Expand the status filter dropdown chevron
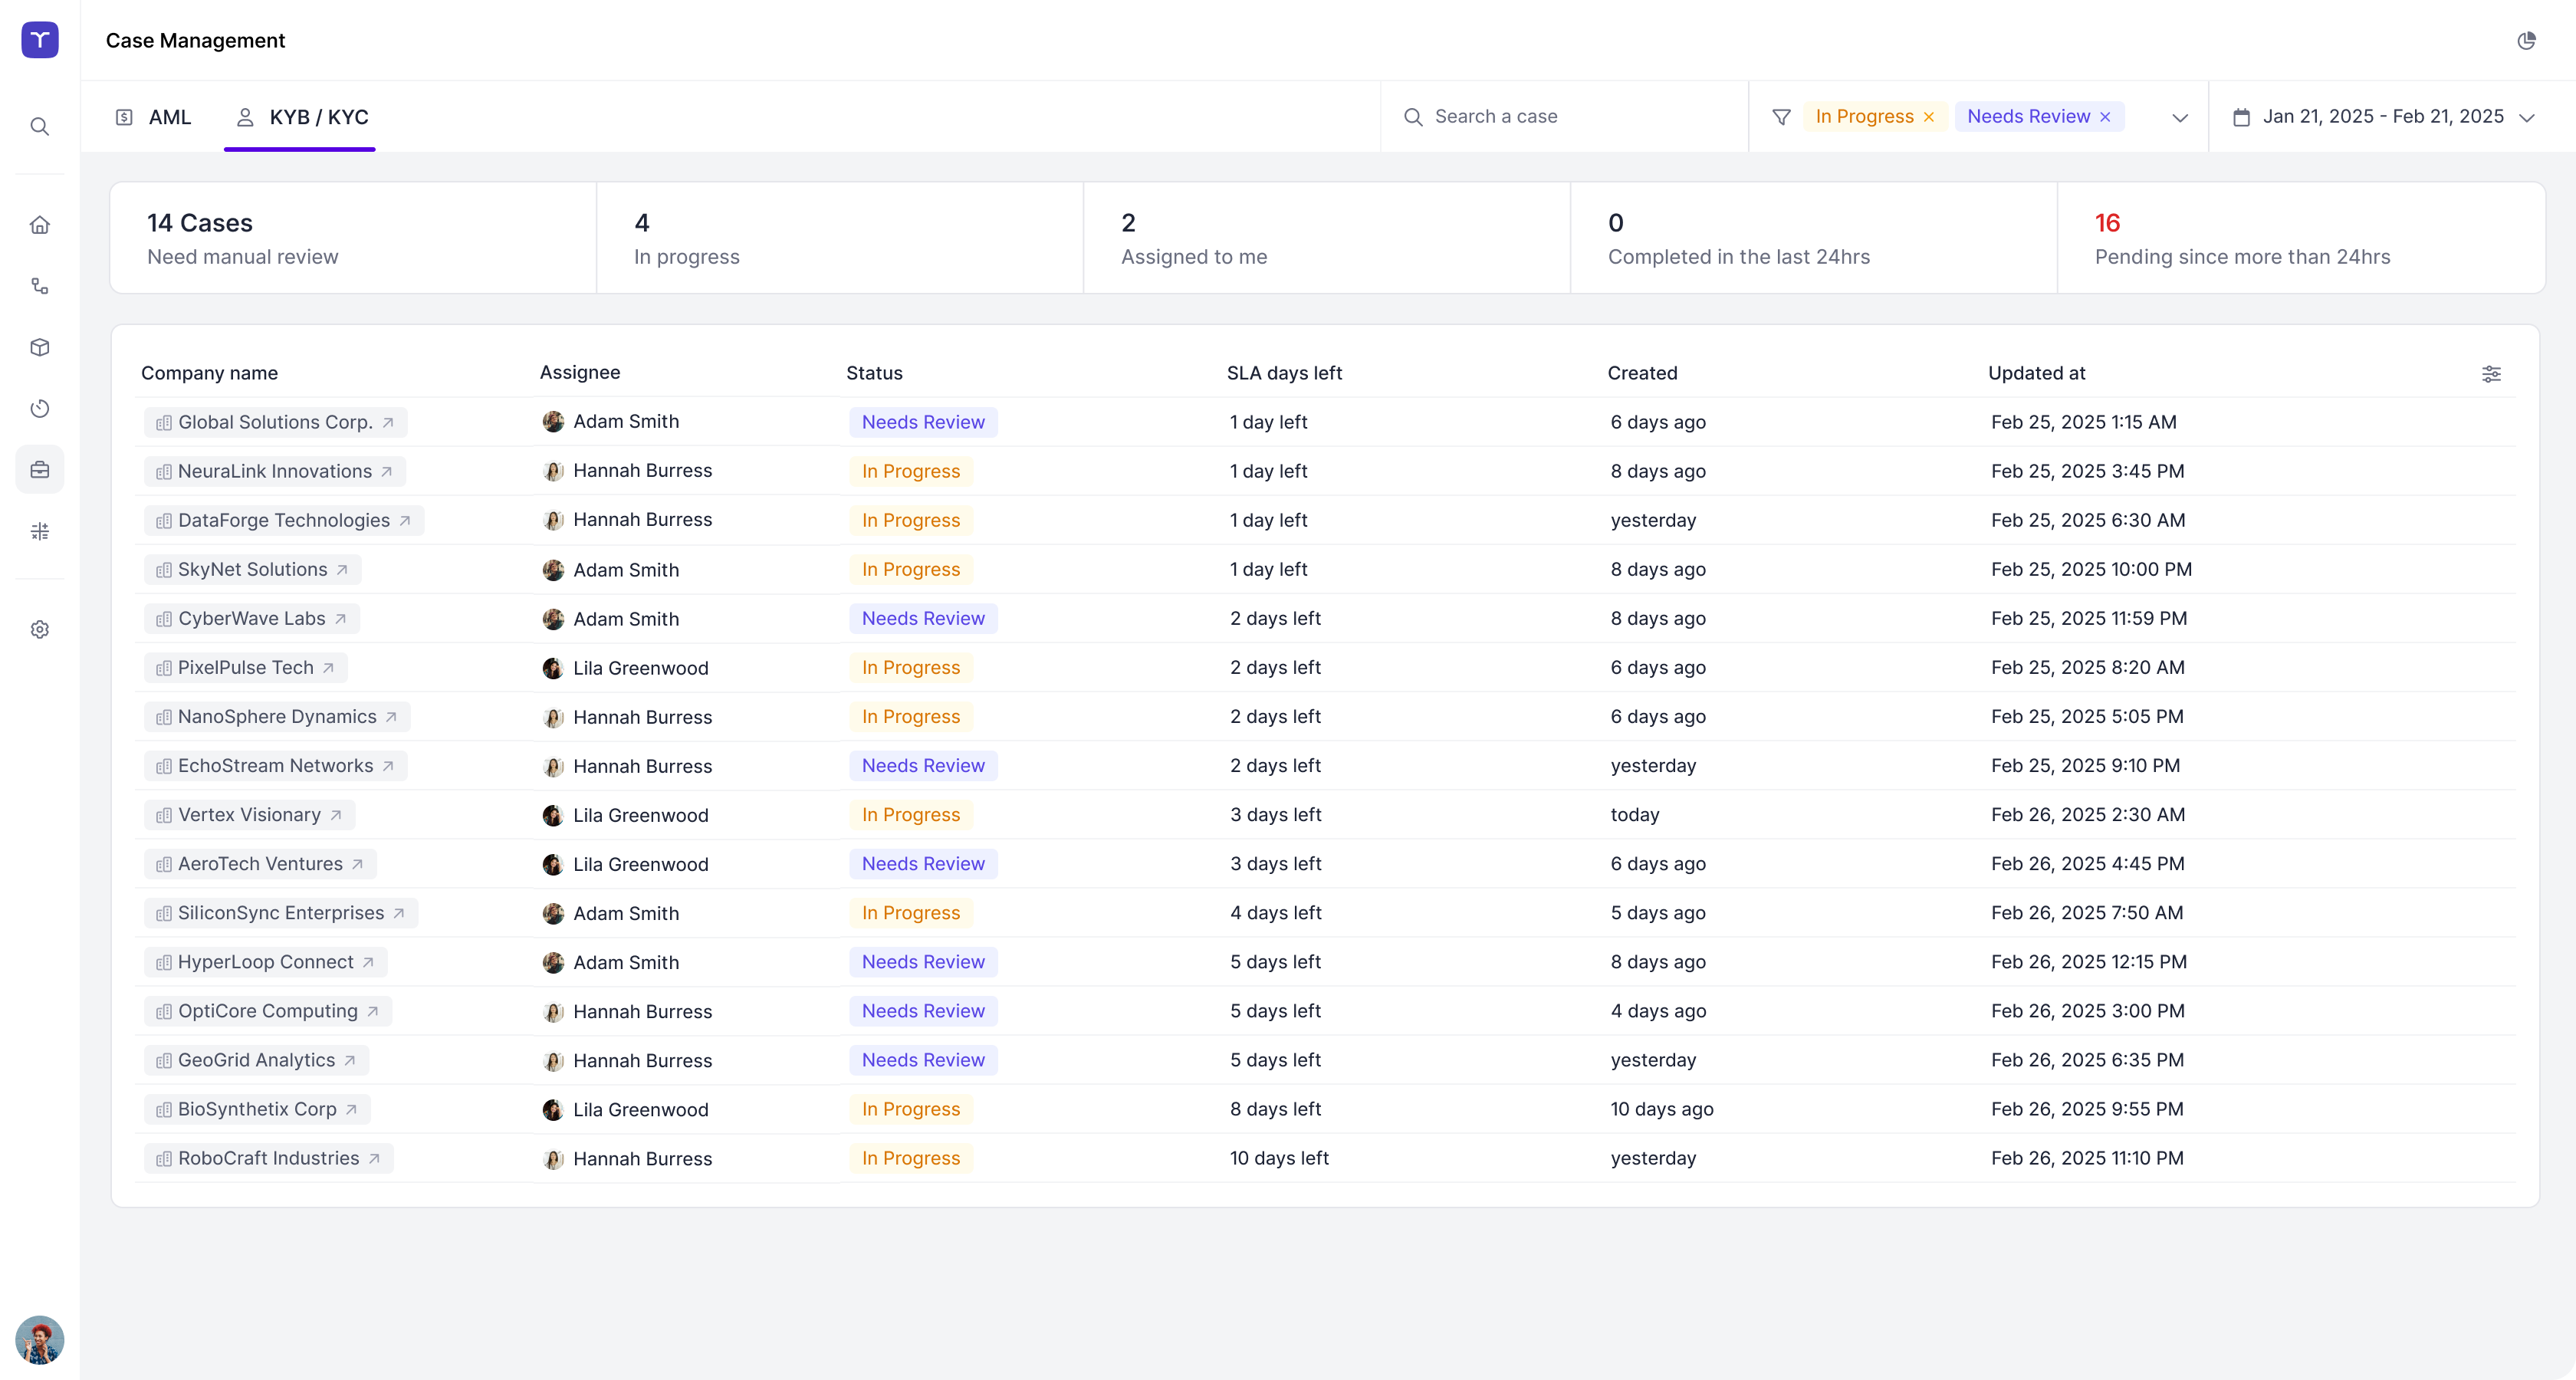The height and width of the screenshot is (1380, 2576). (2180, 117)
